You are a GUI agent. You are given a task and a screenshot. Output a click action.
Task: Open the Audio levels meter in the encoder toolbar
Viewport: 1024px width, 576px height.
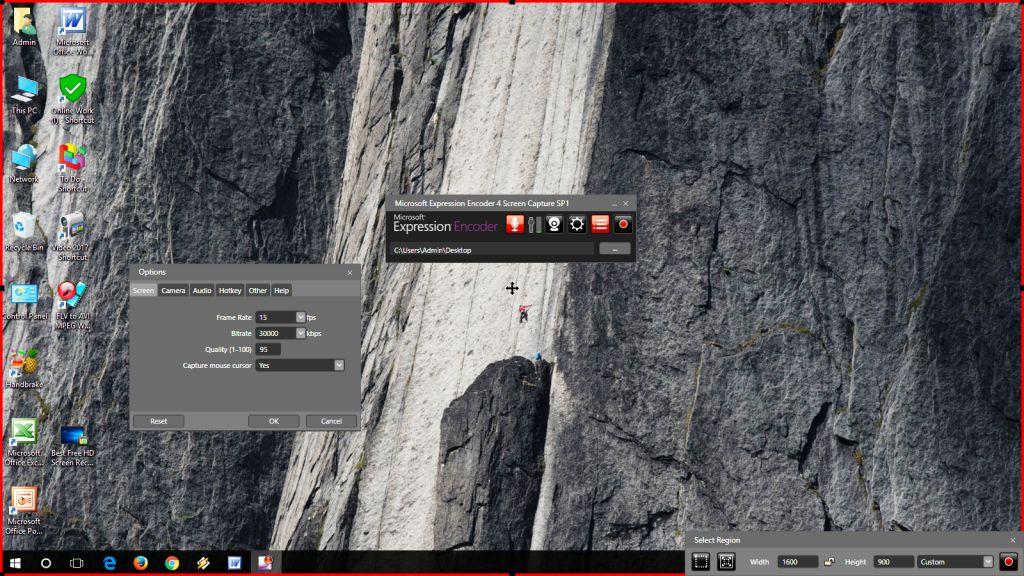535,224
